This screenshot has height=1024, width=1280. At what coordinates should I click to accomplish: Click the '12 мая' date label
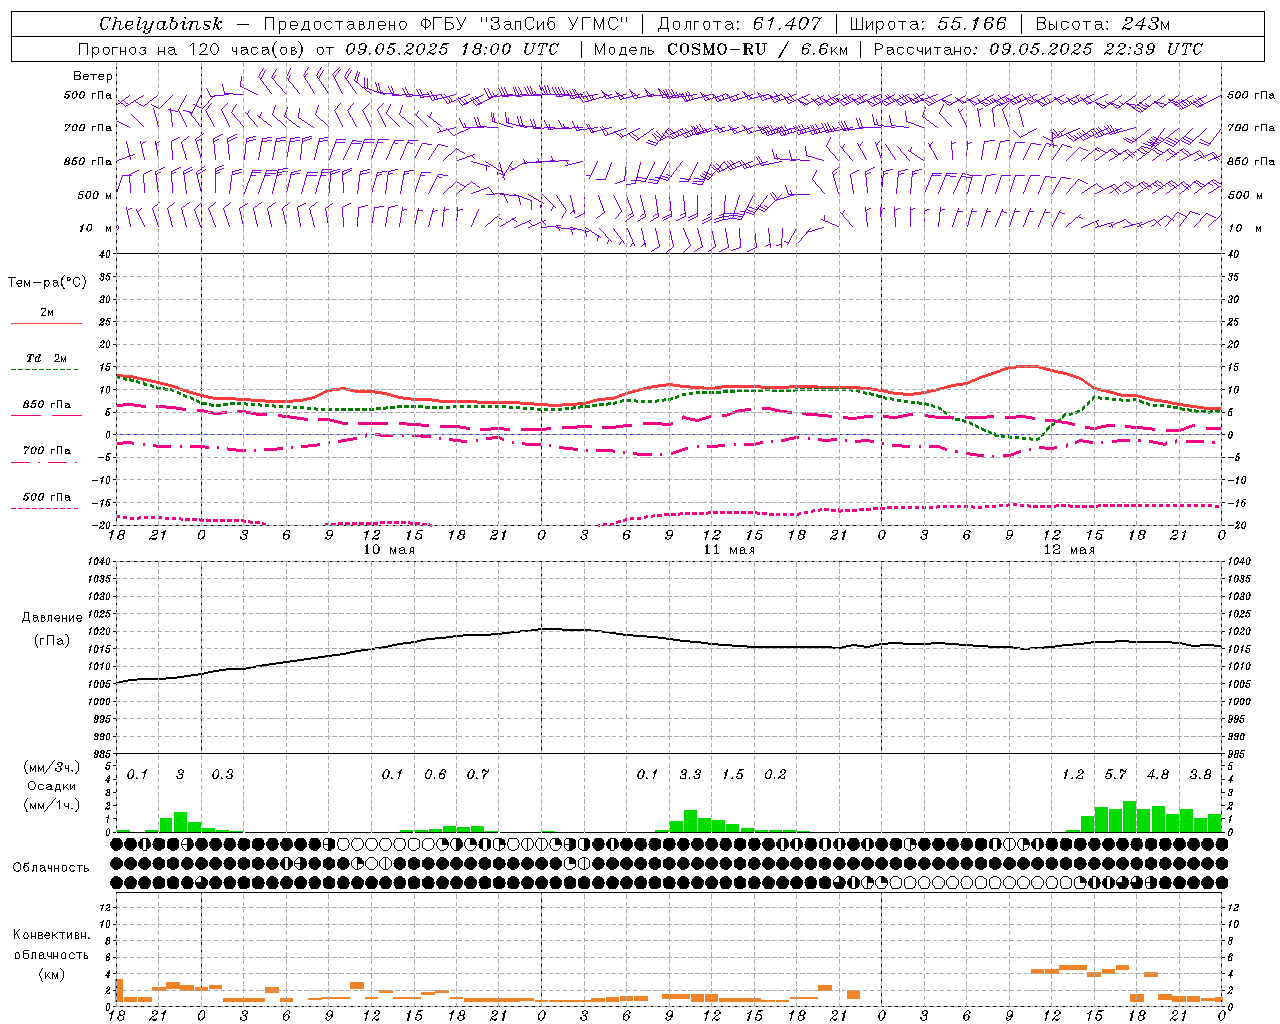click(1069, 550)
